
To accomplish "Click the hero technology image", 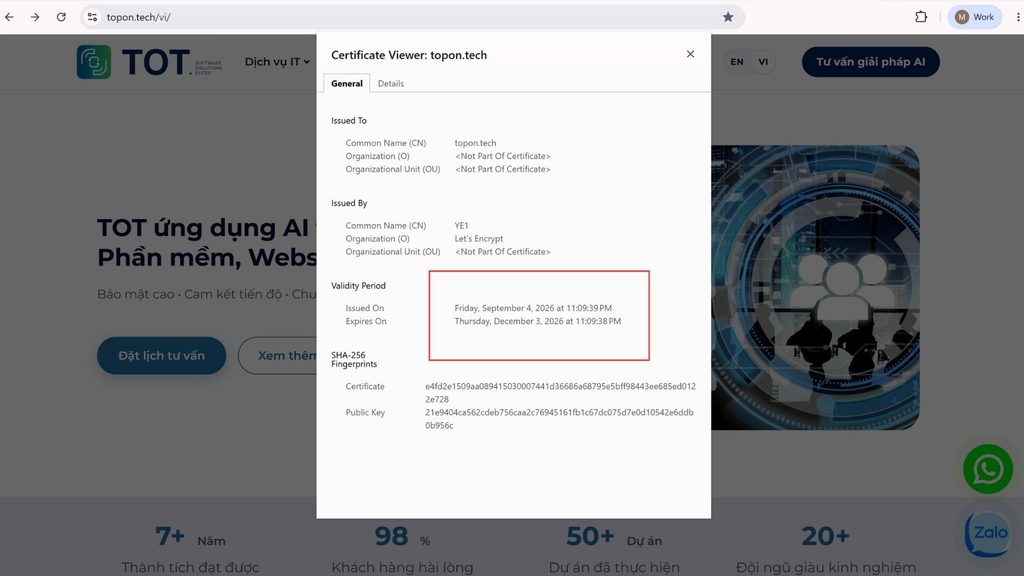I will tap(815, 287).
